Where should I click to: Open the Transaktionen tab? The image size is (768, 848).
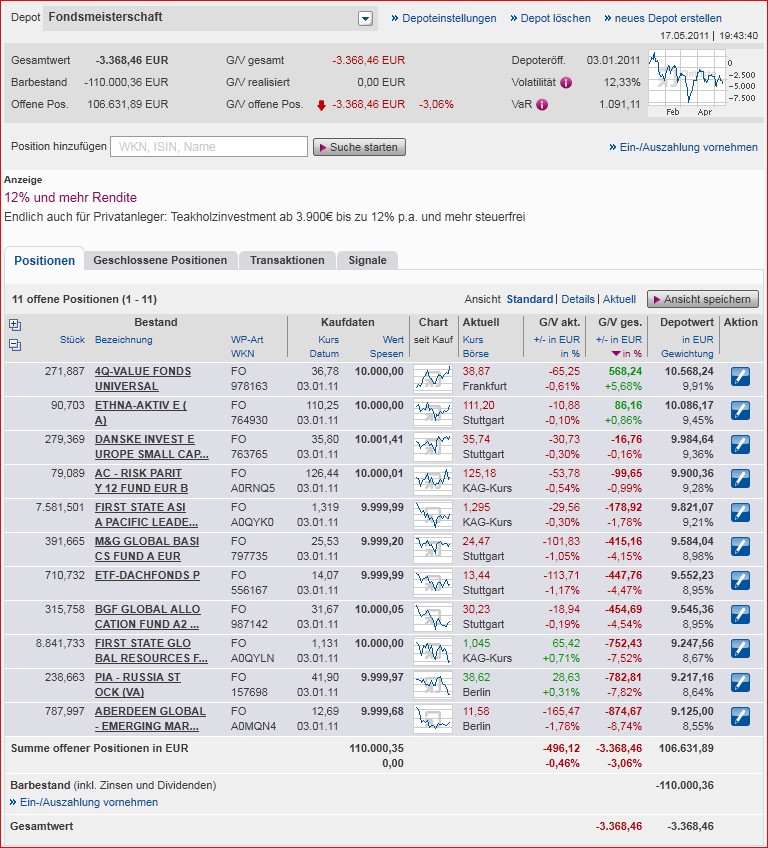(287, 260)
